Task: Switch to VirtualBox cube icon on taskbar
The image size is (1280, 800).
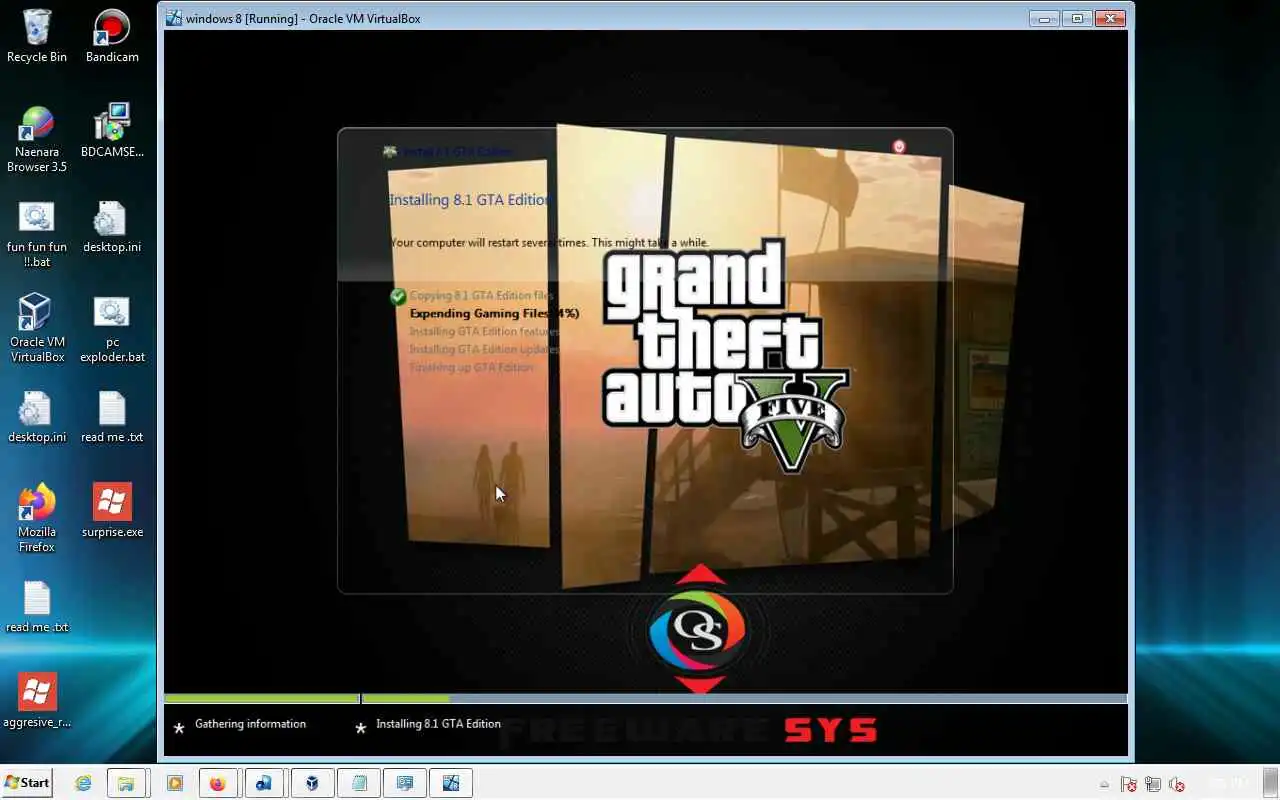Action: click(x=312, y=783)
